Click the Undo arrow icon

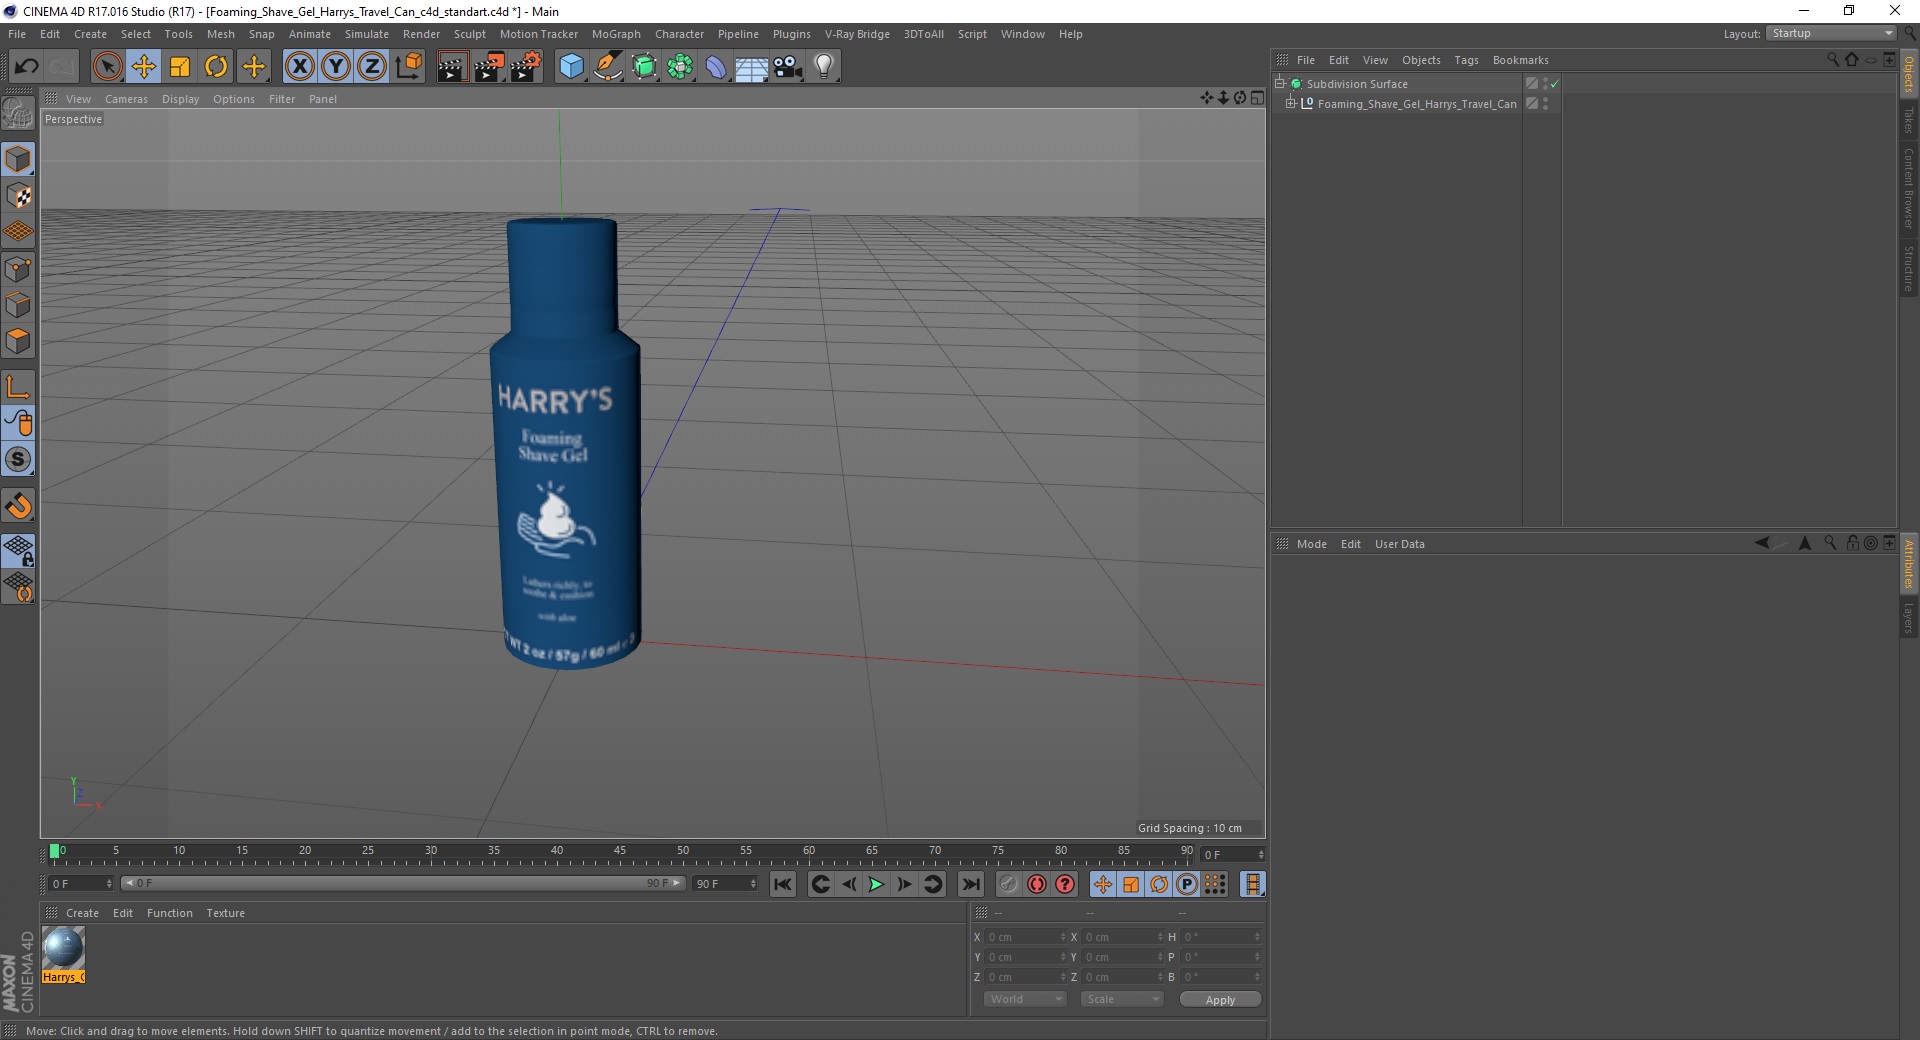click(x=26, y=67)
